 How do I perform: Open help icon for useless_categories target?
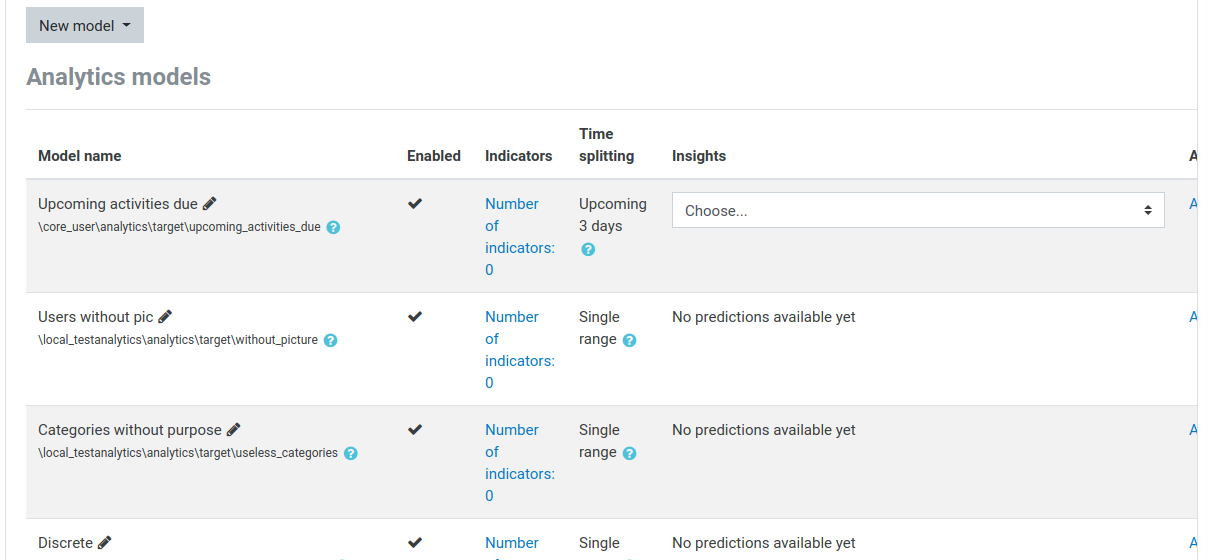click(x=350, y=453)
